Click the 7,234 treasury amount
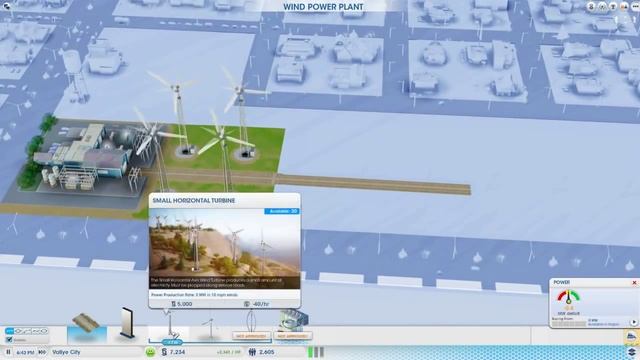Viewport: 640px width, 360px height. [x=177, y=352]
